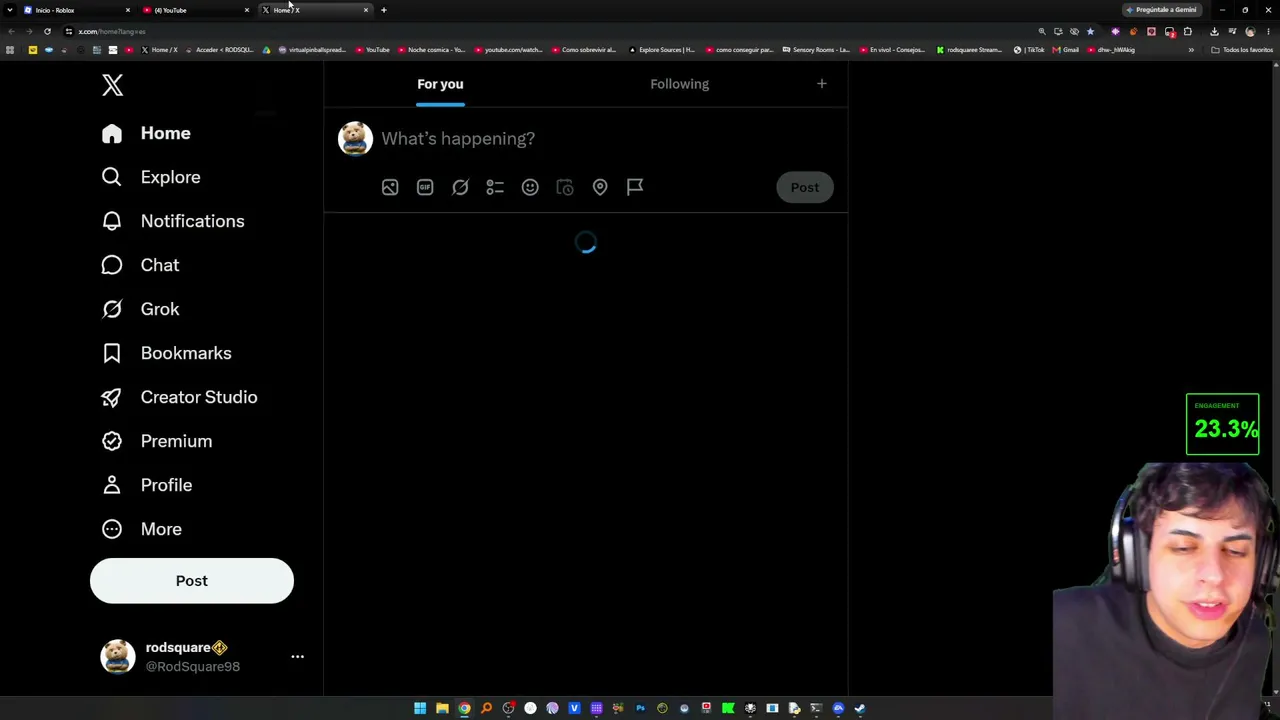Open the Acceder < RODSQU... bookmark

click(218, 50)
